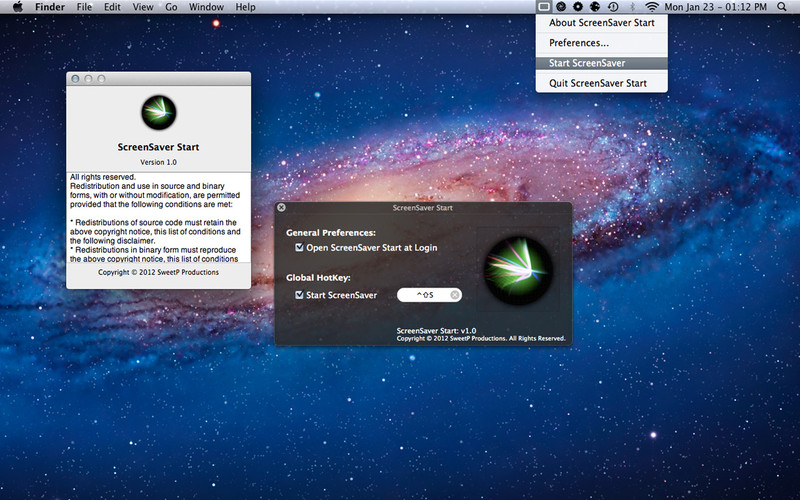Click the zoom button of About window
The width and height of the screenshot is (800, 500).
click(101, 79)
